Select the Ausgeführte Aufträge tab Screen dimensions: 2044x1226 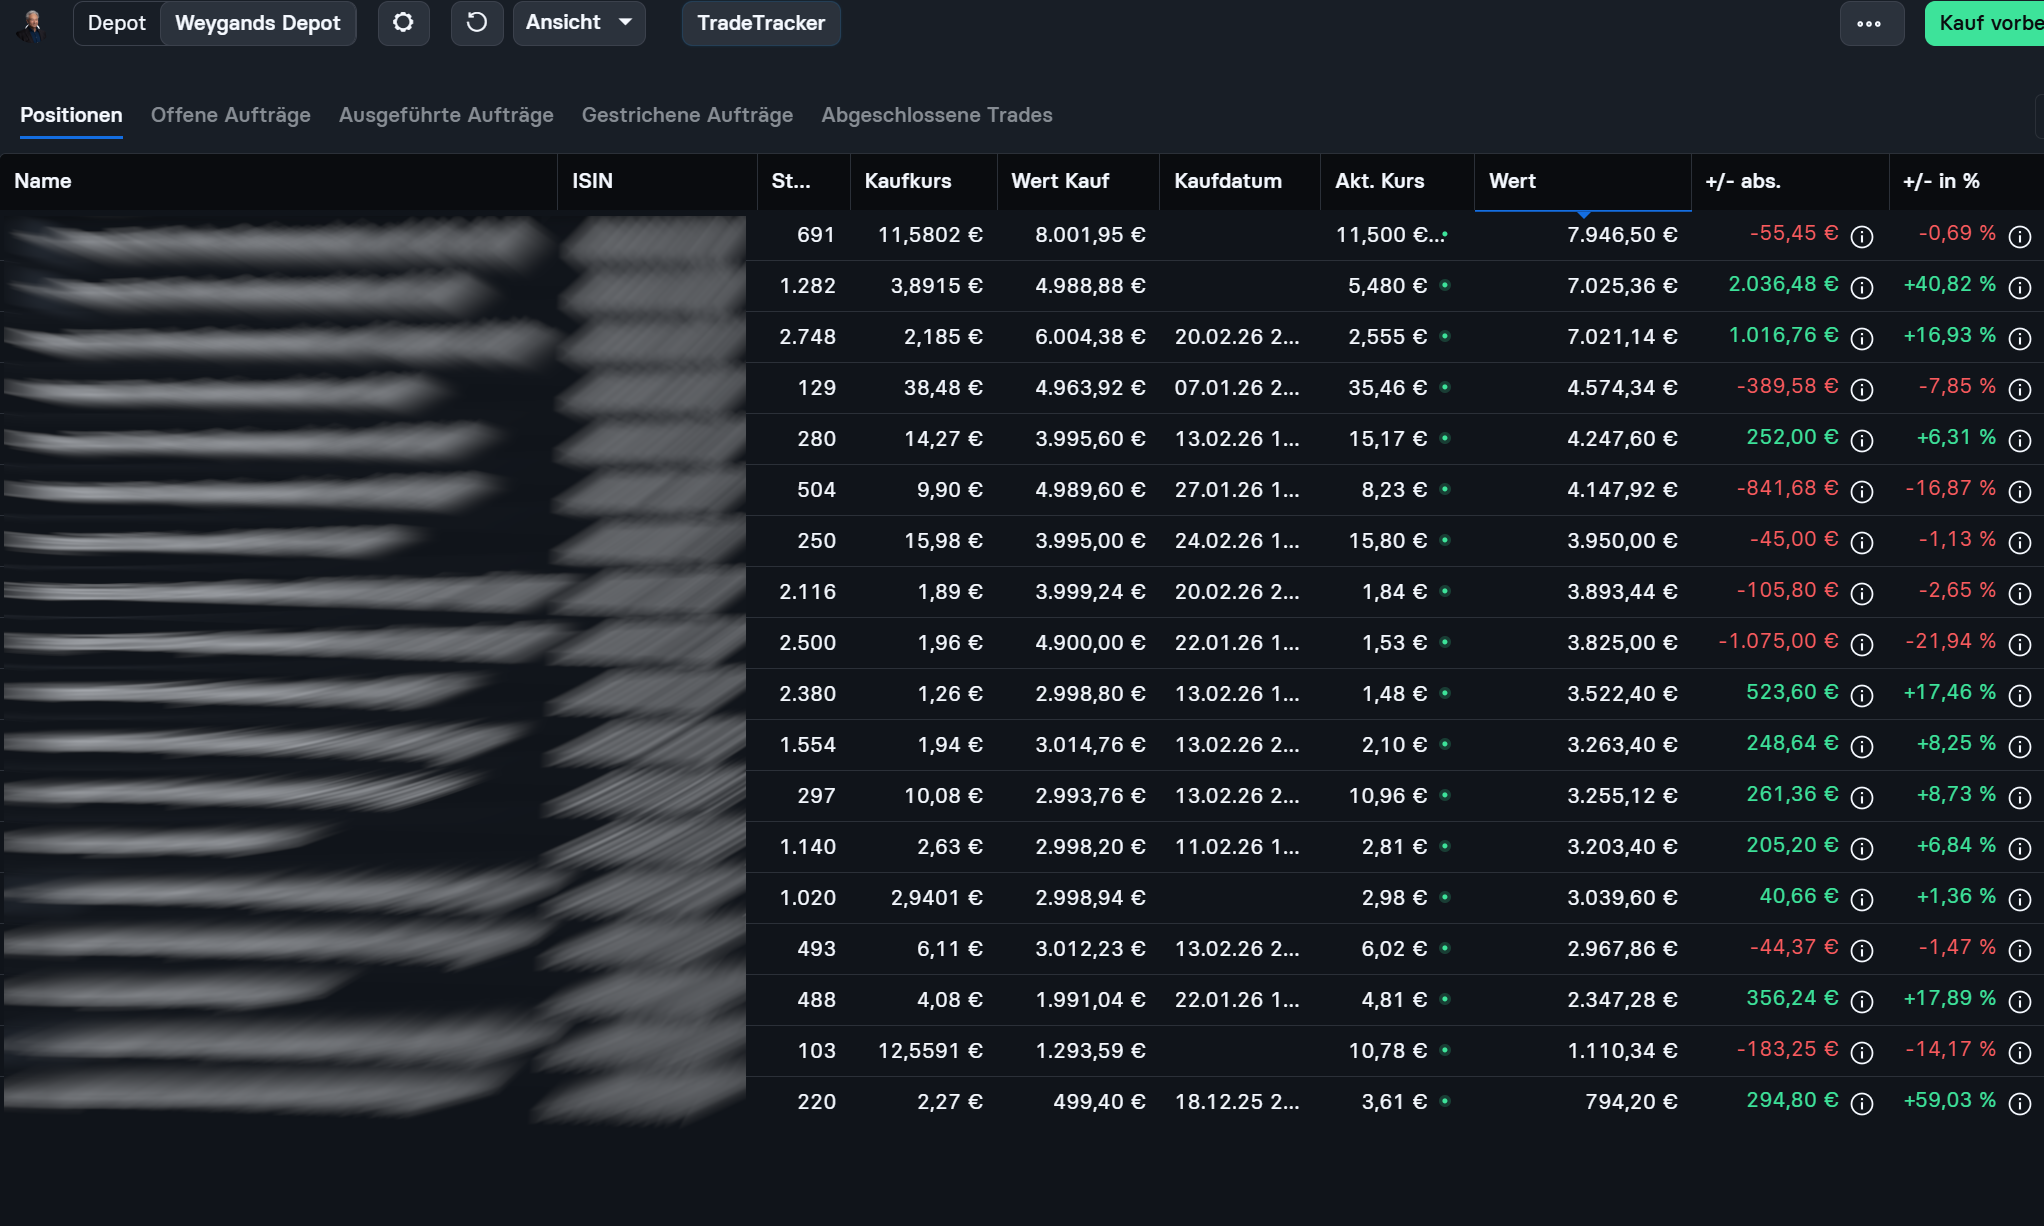[445, 115]
